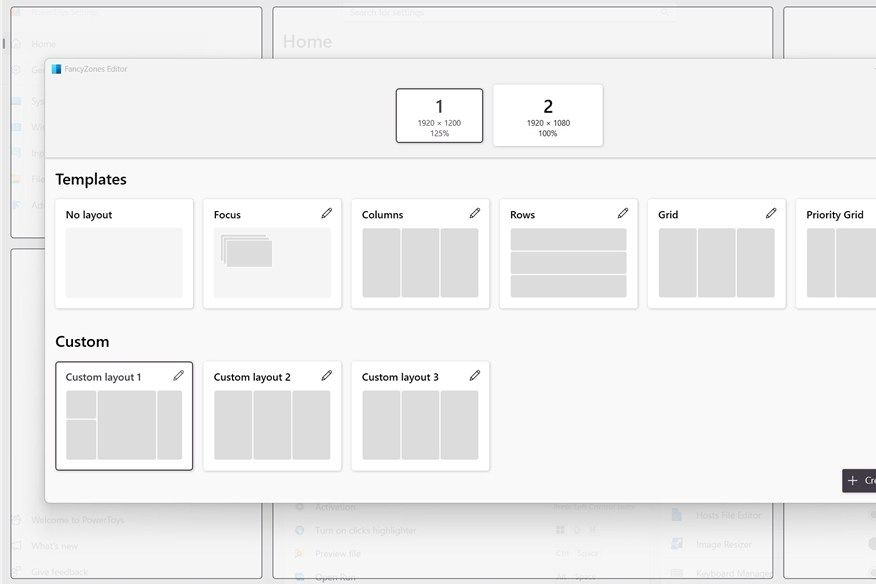Edit Custom layout 1 via pencil icon
This screenshot has height=584, width=876.
click(x=178, y=376)
